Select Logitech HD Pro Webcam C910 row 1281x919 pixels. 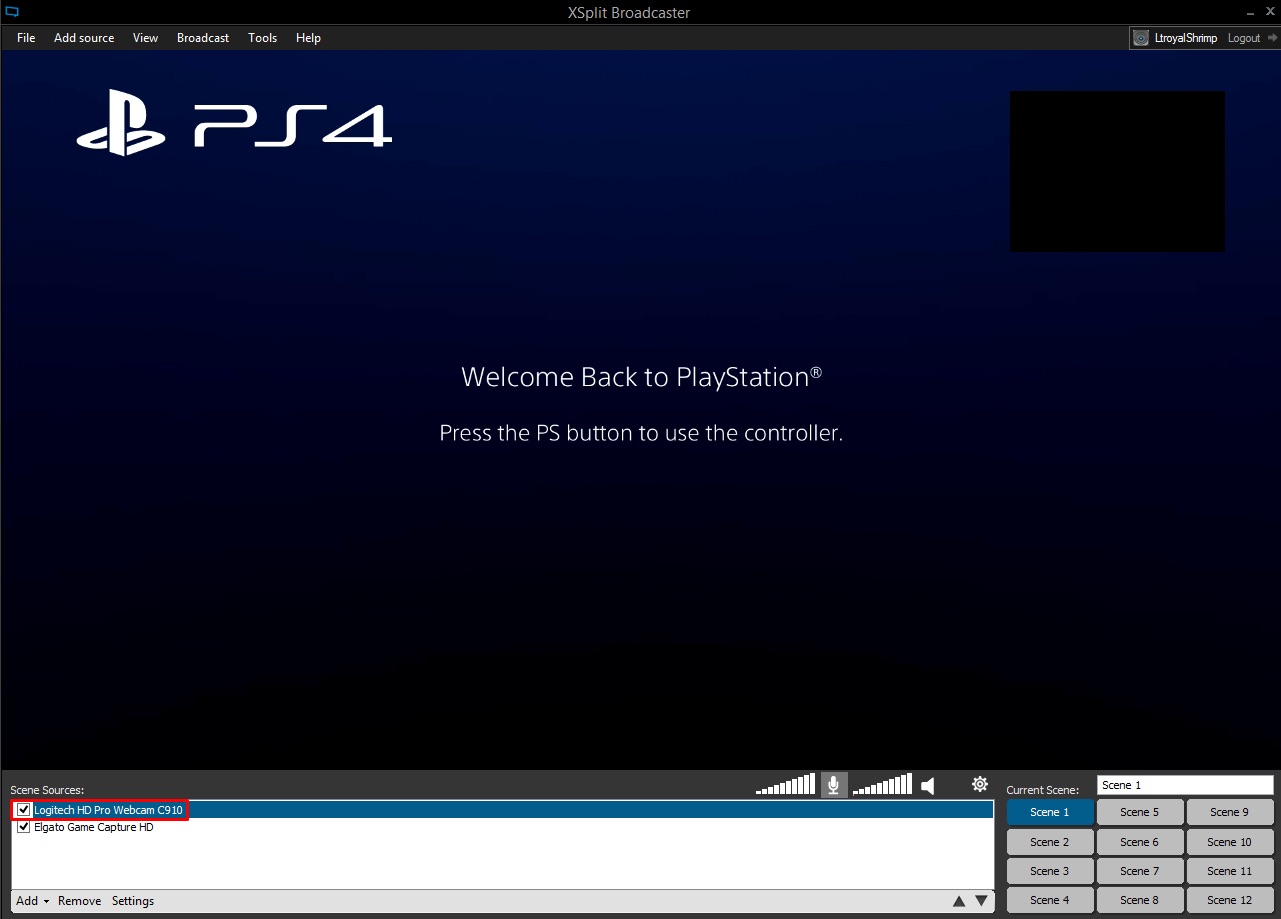pos(503,810)
